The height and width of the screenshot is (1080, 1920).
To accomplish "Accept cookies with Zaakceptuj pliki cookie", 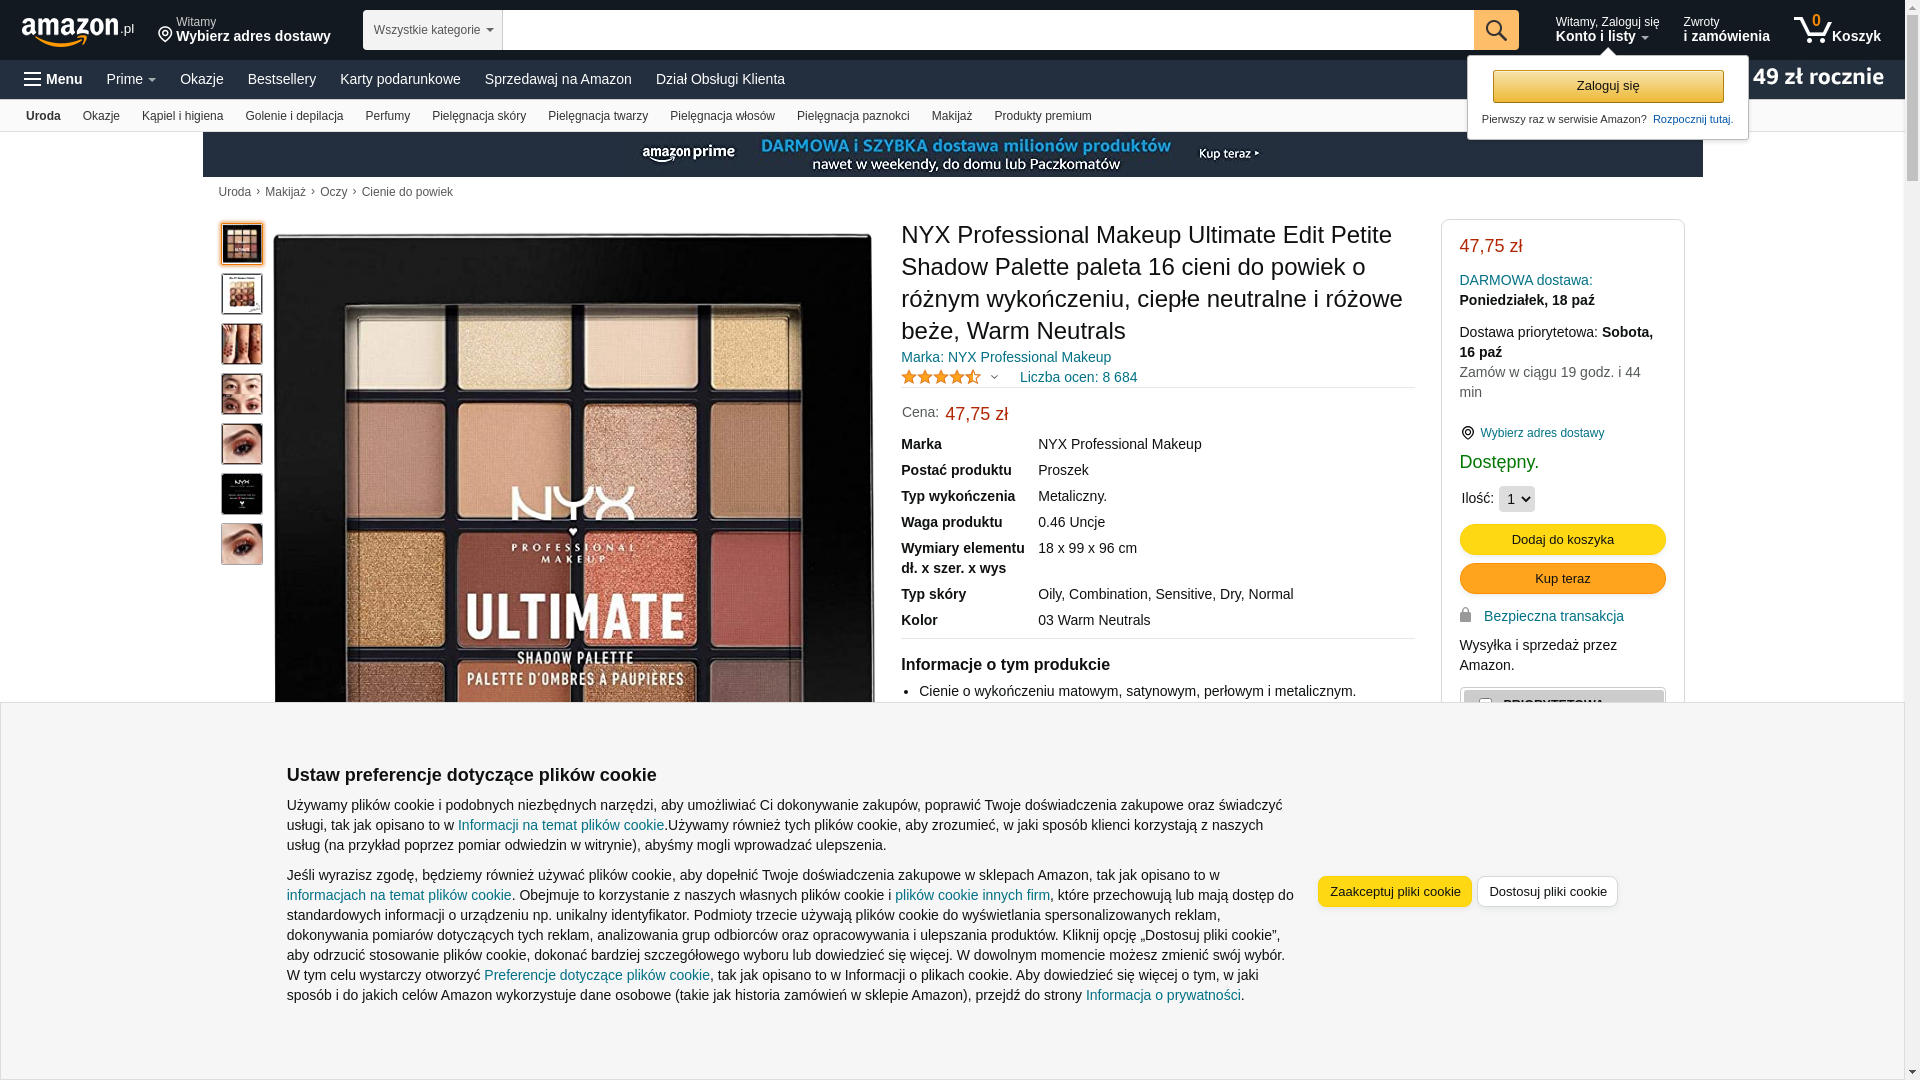I will (1394, 891).
